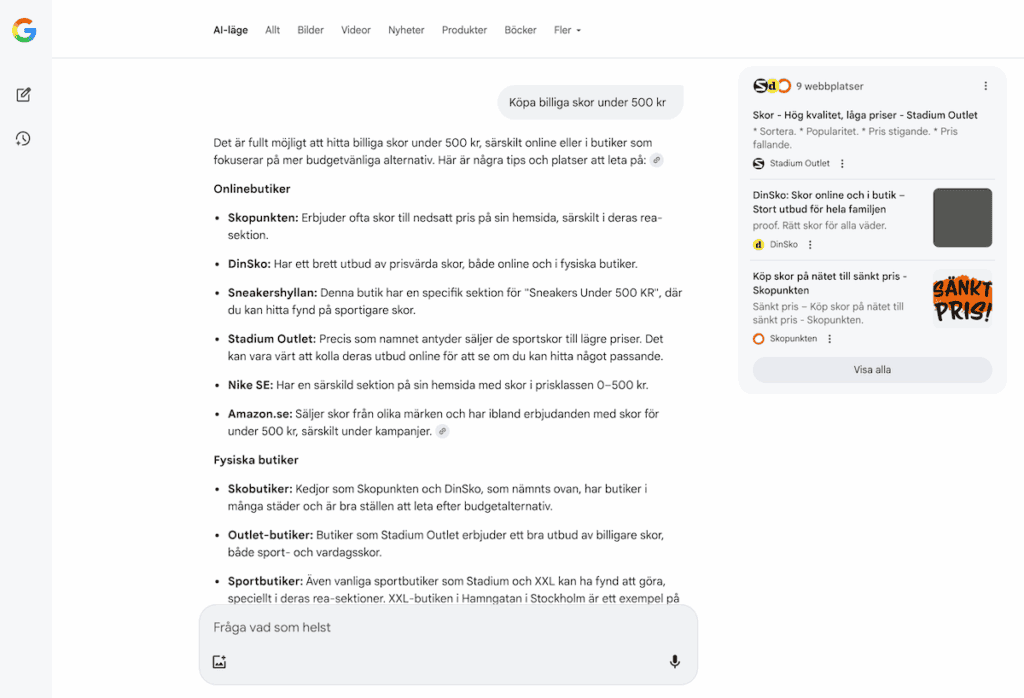The height and width of the screenshot is (698, 1024).
Task: Start a new chat with the compose icon
Action: [x=24, y=95]
